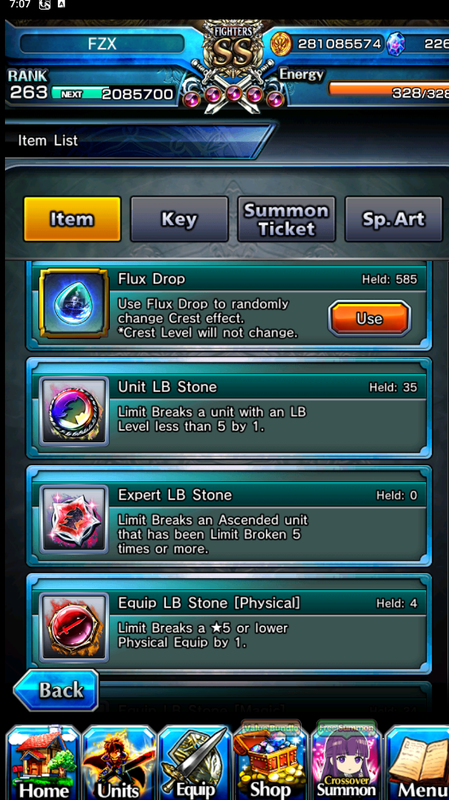Open the Home screen icon
This screenshot has height=800, width=449.
click(43, 763)
